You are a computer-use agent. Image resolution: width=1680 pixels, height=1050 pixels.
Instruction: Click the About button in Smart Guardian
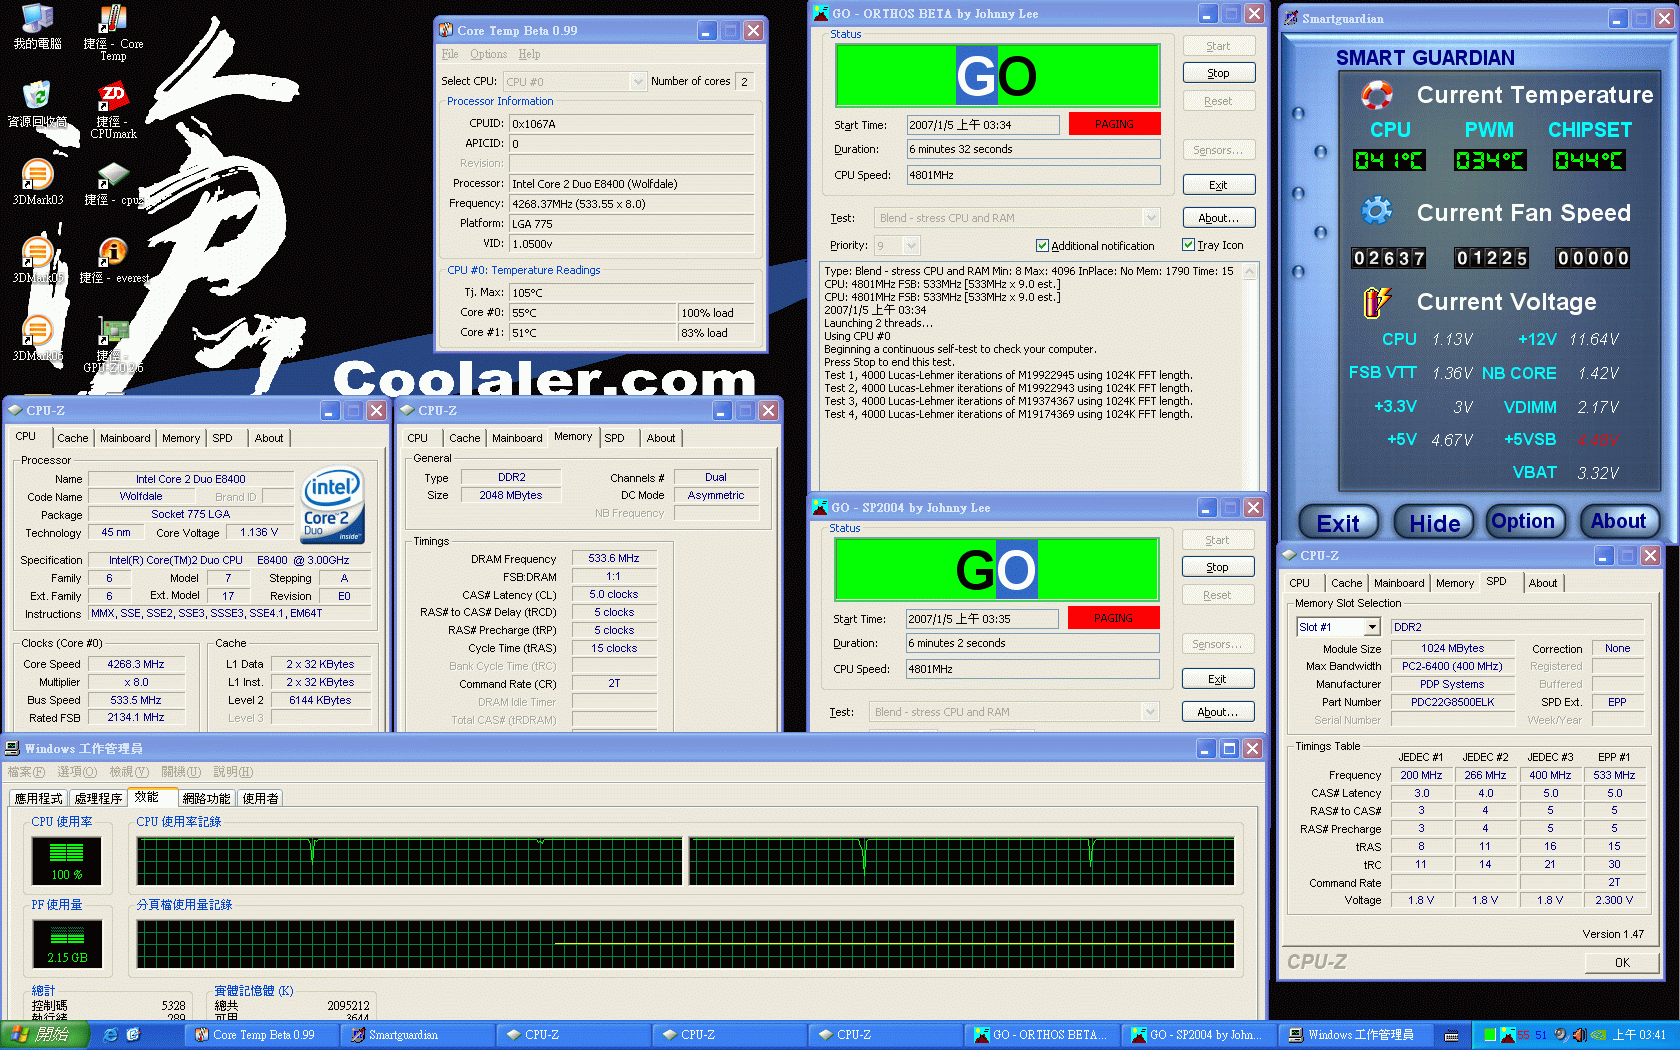1618,521
